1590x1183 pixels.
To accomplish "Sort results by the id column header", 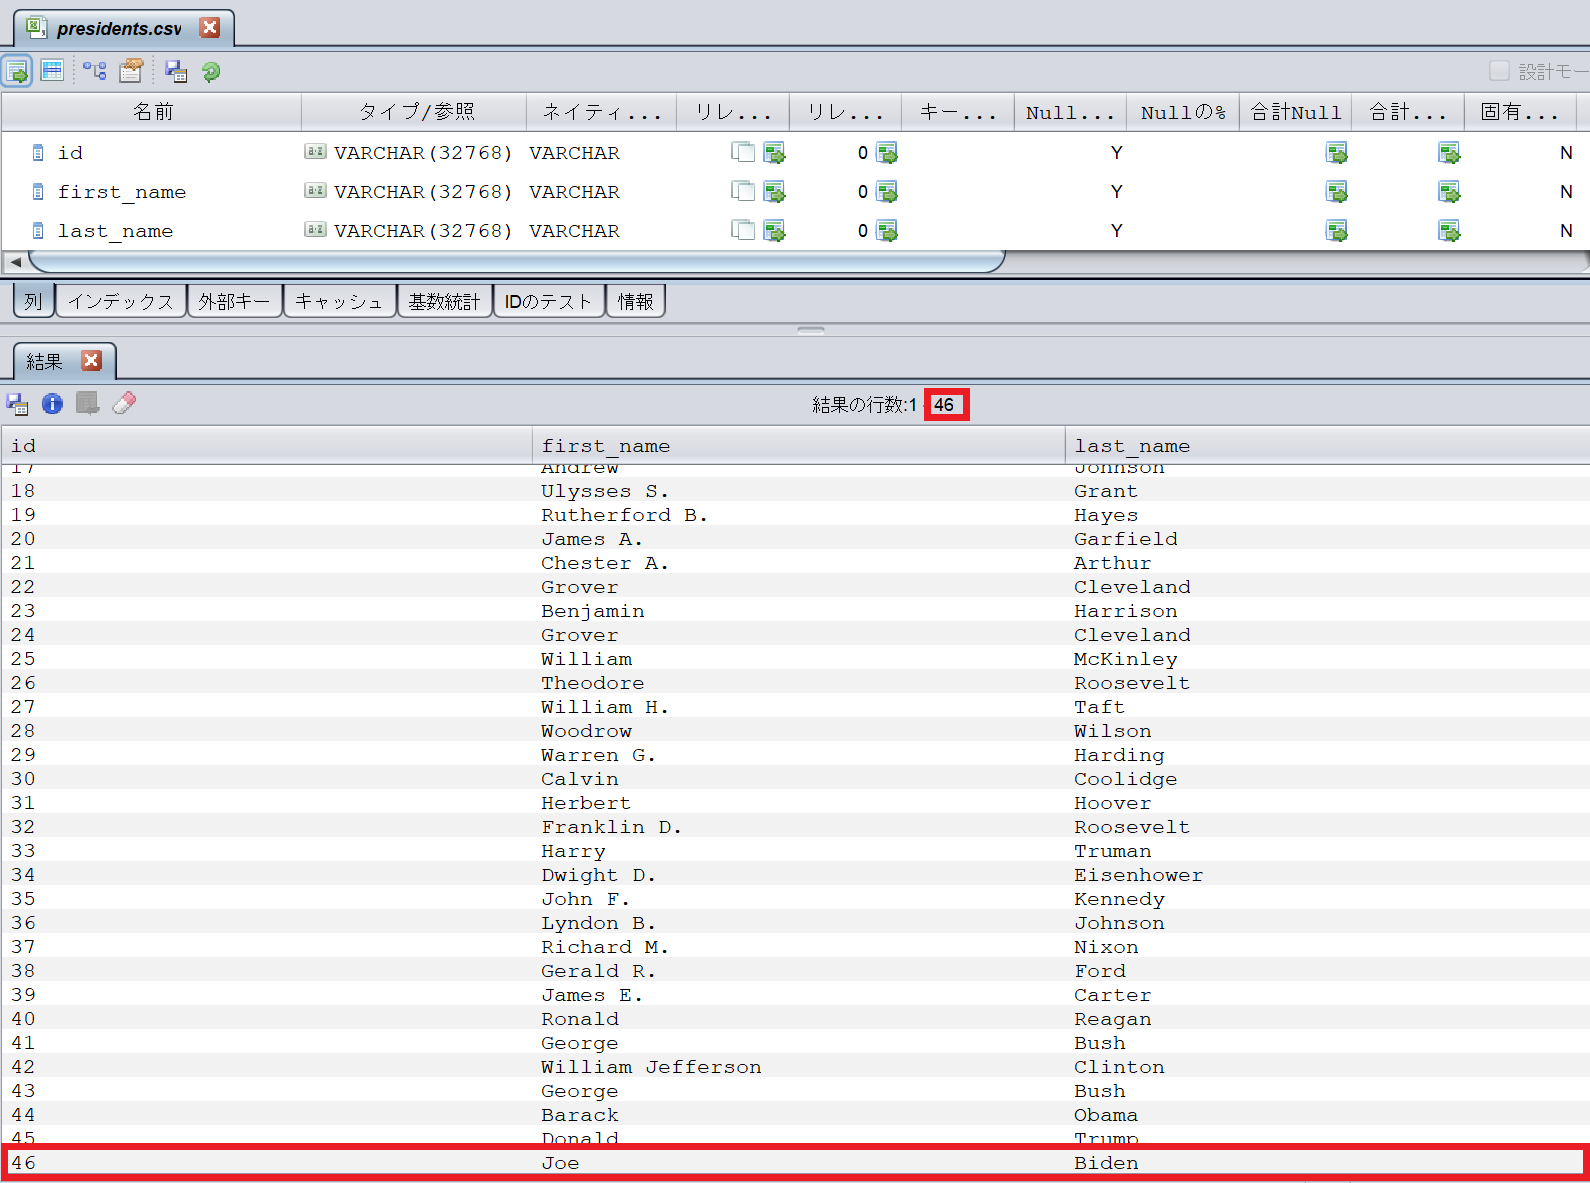I will click(267, 446).
